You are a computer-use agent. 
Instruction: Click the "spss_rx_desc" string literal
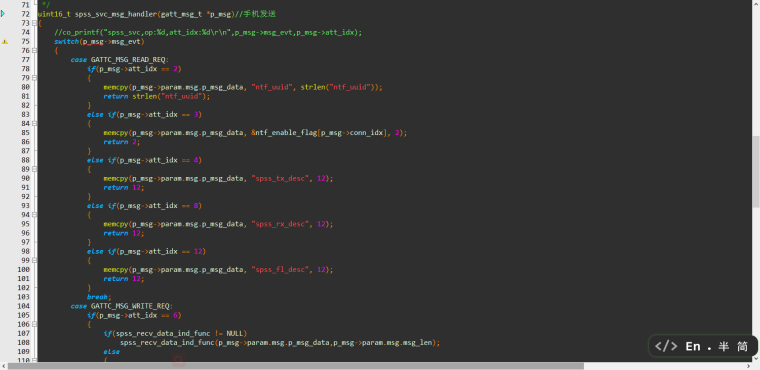280,224
